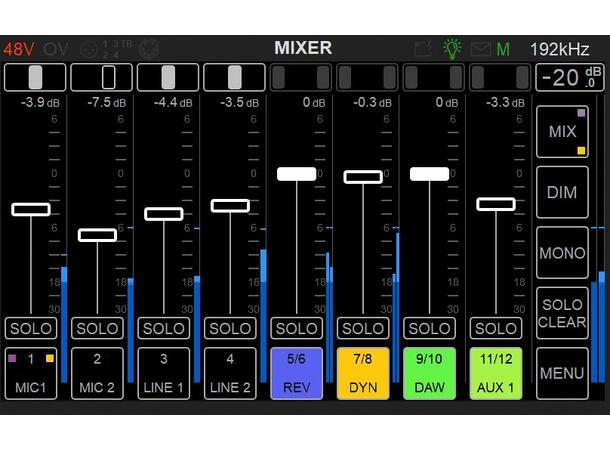Click the -4.4 dB value above LINE 1 fader

[173, 103]
